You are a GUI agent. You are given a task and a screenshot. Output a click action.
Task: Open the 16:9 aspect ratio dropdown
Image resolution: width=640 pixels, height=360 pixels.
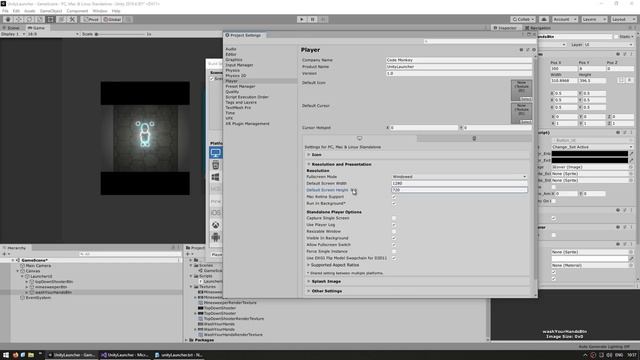click(x=53, y=34)
